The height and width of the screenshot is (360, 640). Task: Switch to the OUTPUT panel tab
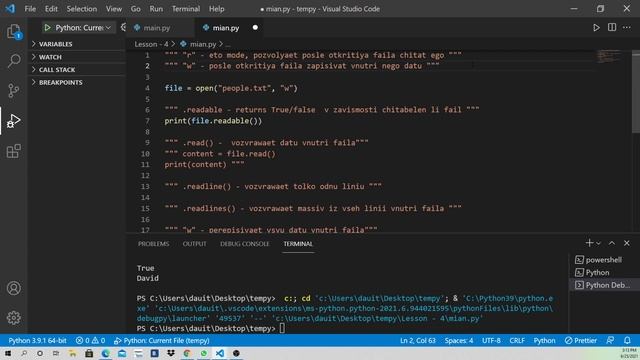(x=194, y=244)
